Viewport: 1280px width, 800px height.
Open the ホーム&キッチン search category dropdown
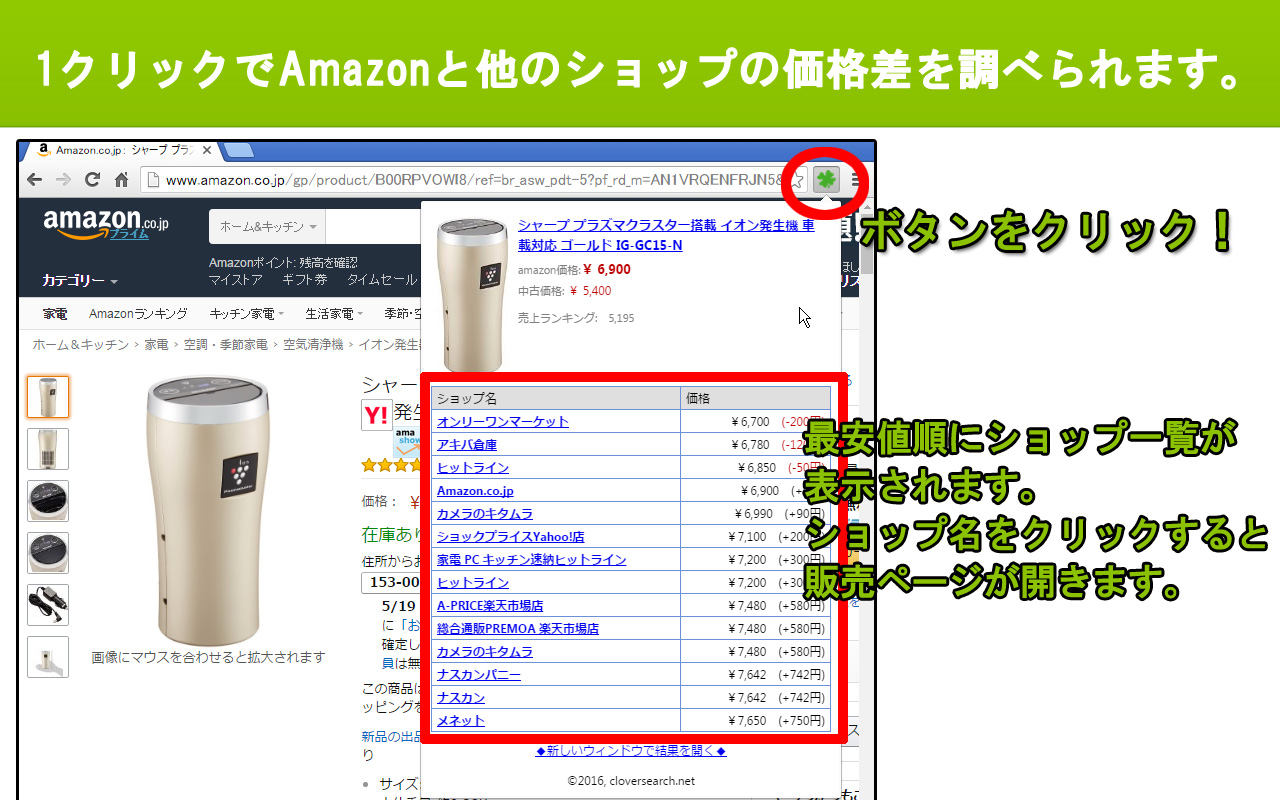pyautogui.click(x=268, y=227)
